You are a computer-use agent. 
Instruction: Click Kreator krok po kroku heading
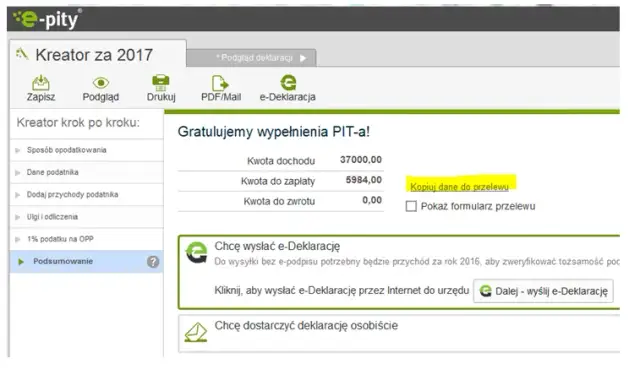click(x=78, y=122)
